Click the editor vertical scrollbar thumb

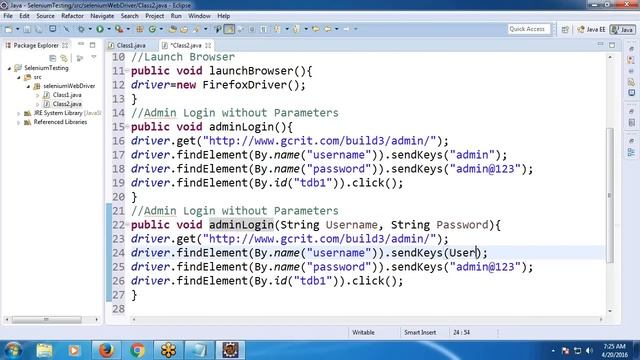(x=610, y=195)
